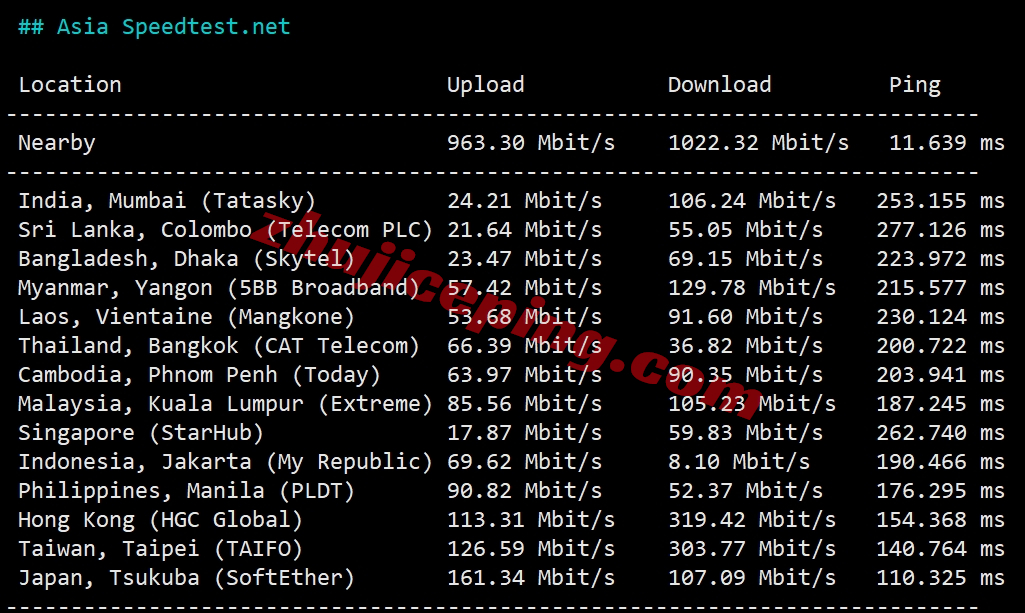
Task: Click Japan upload 161.34 Mbit/s
Action: pos(531,578)
